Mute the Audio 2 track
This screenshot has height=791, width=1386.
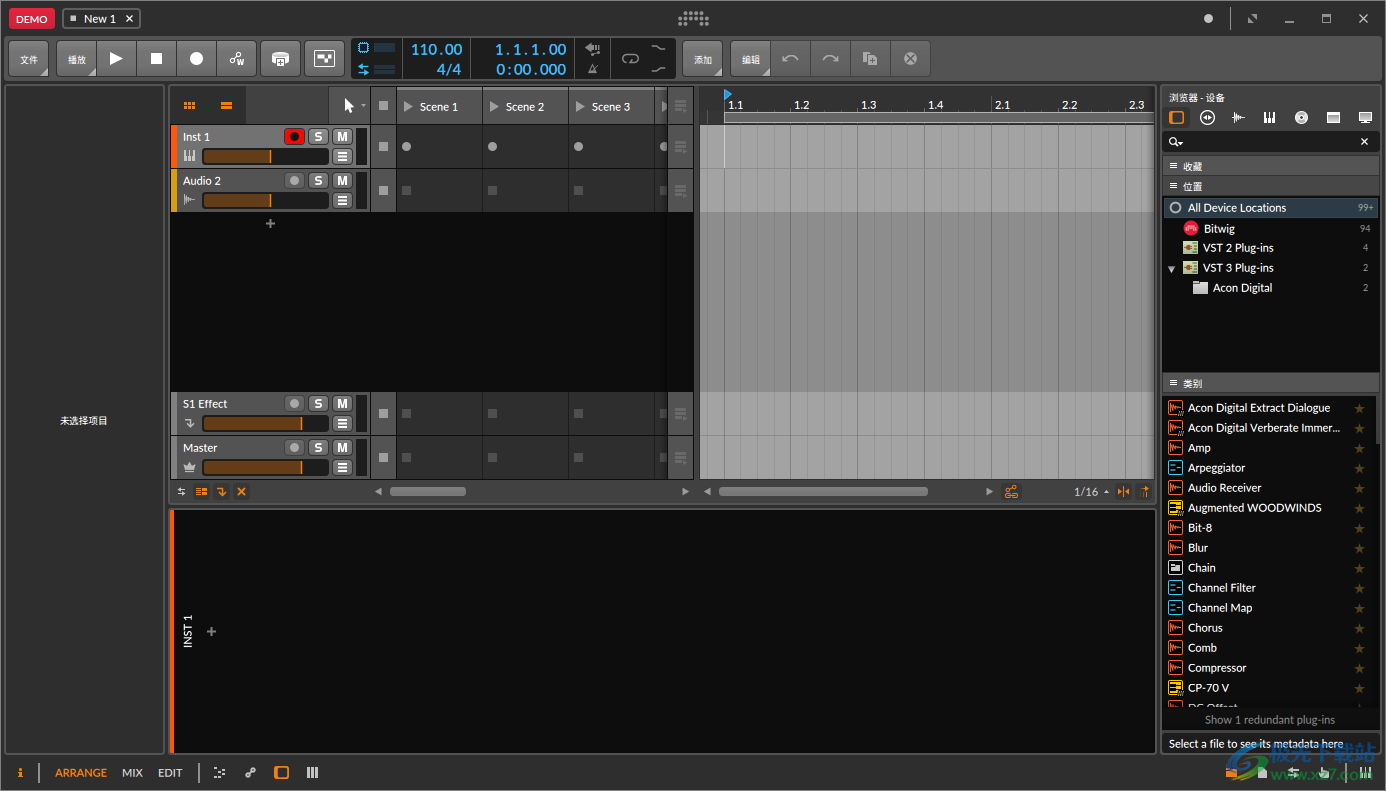[x=343, y=180]
